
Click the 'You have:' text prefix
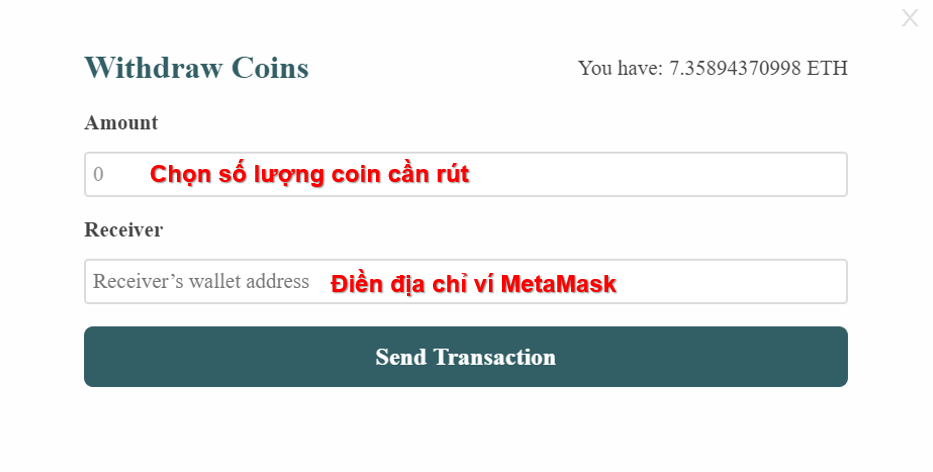620,68
